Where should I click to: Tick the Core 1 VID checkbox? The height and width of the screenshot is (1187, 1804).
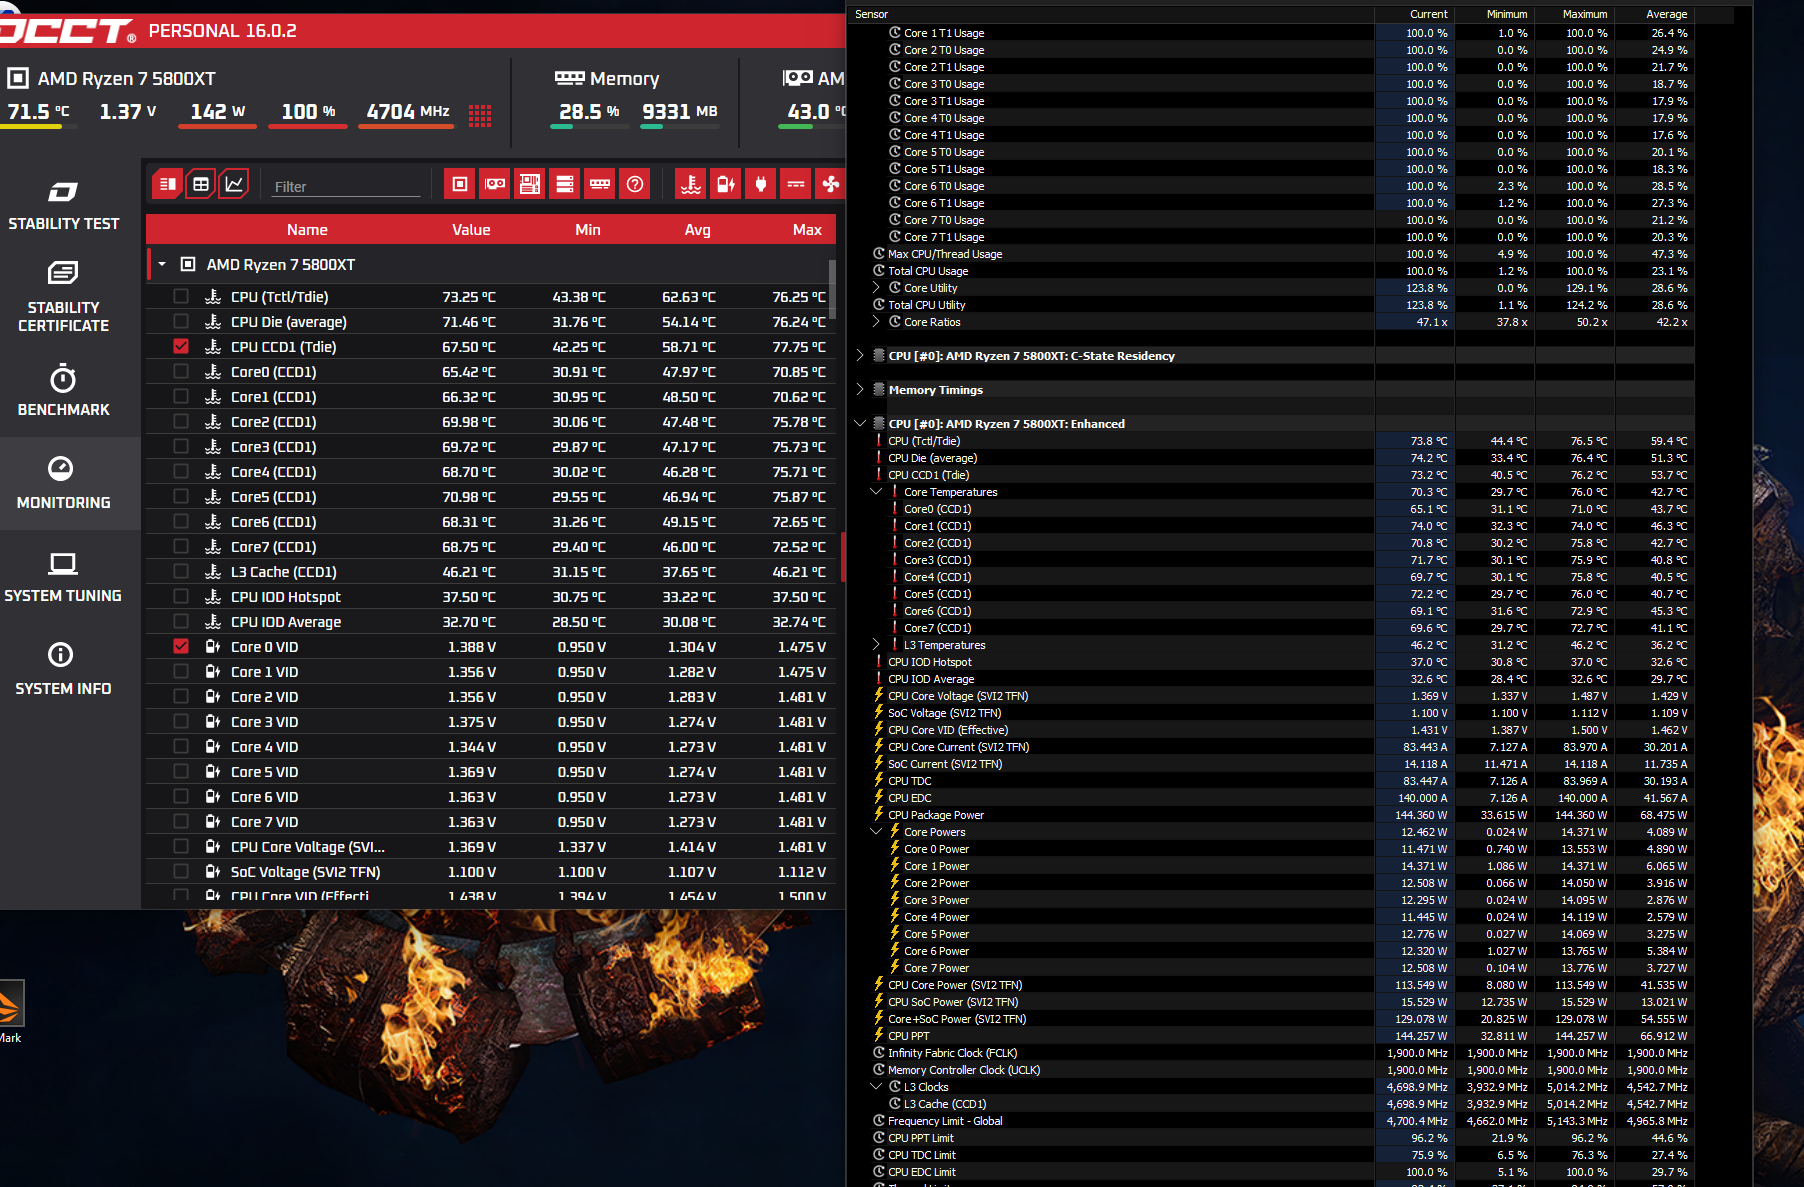tap(181, 672)
